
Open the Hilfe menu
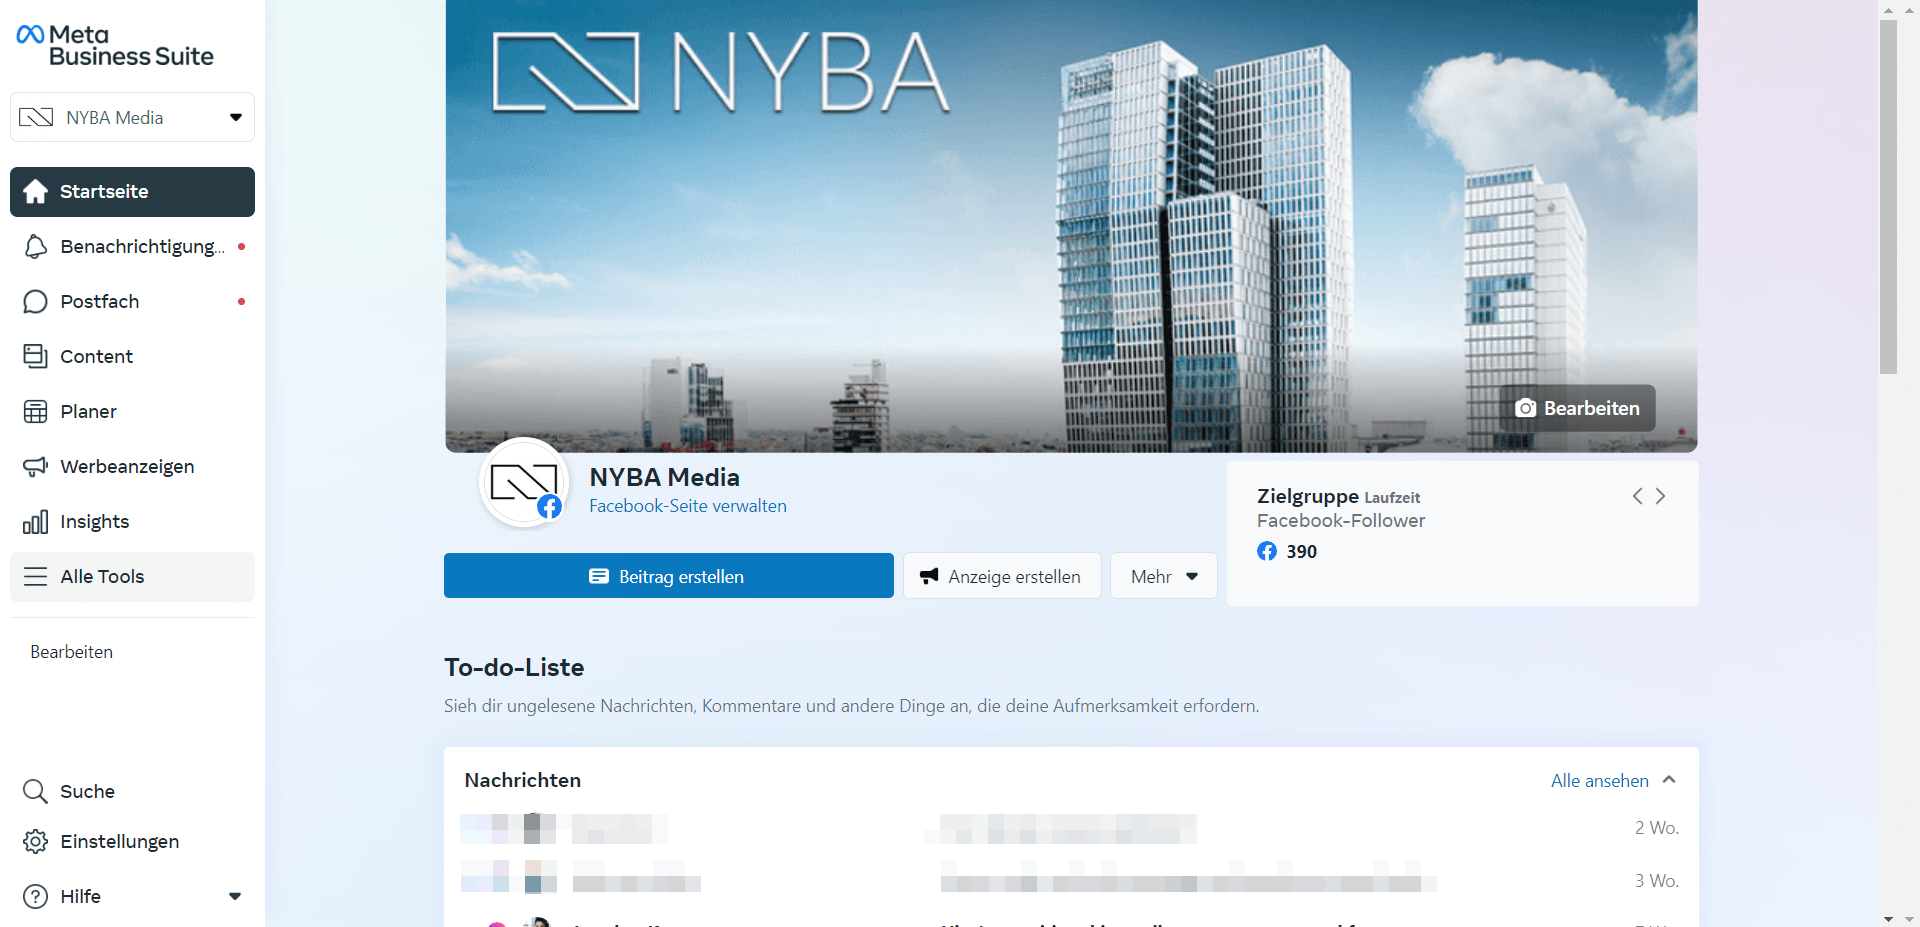[132, 897]
